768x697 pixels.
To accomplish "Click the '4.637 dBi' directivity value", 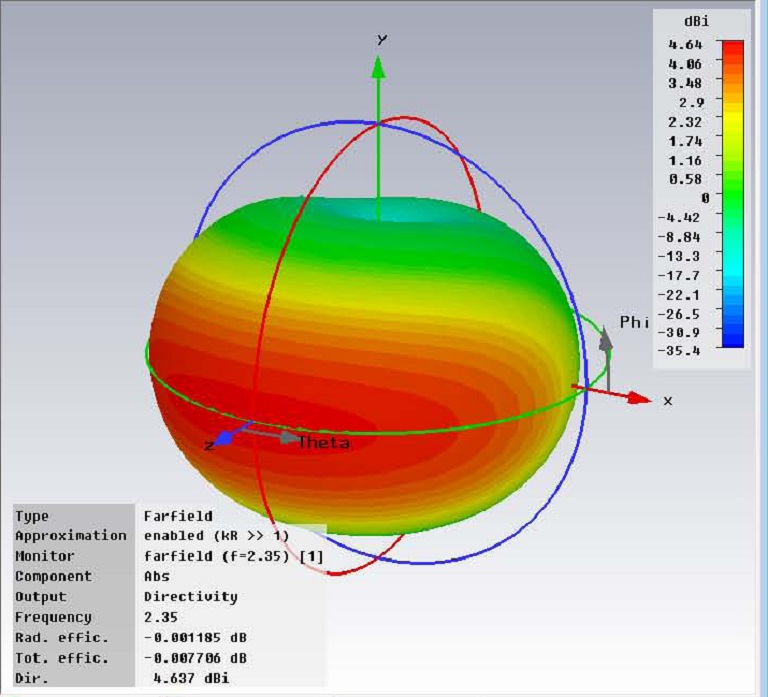I will (x=191, y=678).
